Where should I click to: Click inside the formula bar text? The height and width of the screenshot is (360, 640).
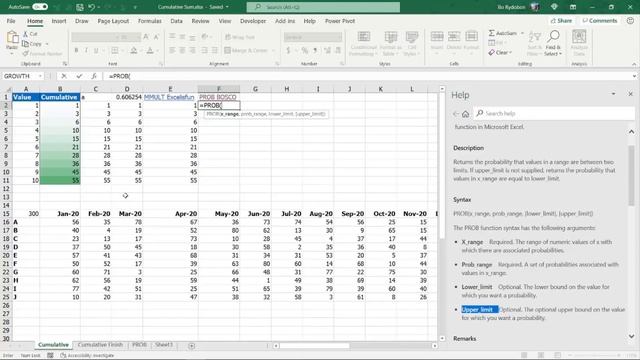pyautogui.click(x=120, y=76)
